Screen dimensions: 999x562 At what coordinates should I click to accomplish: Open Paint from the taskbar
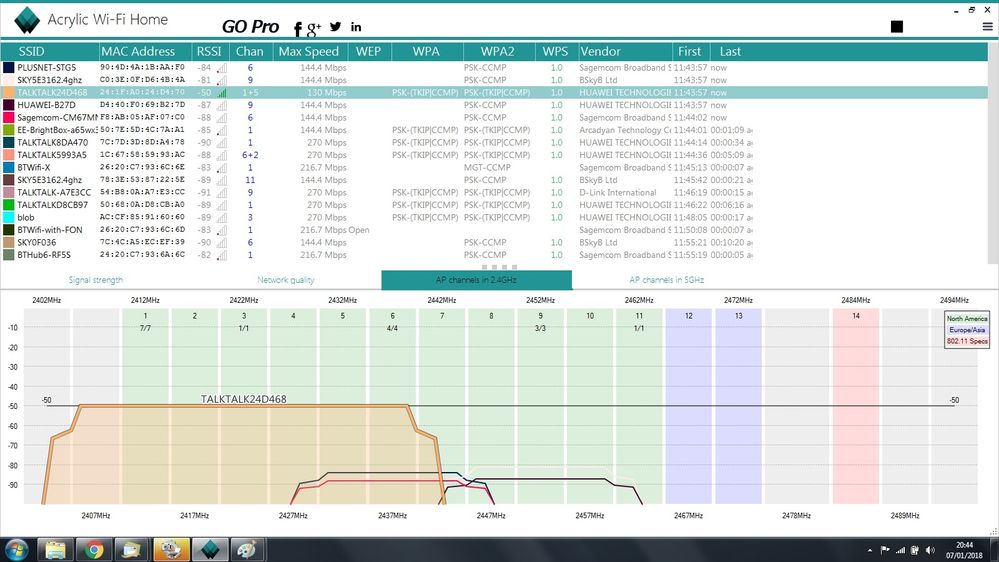pos(247,549)
